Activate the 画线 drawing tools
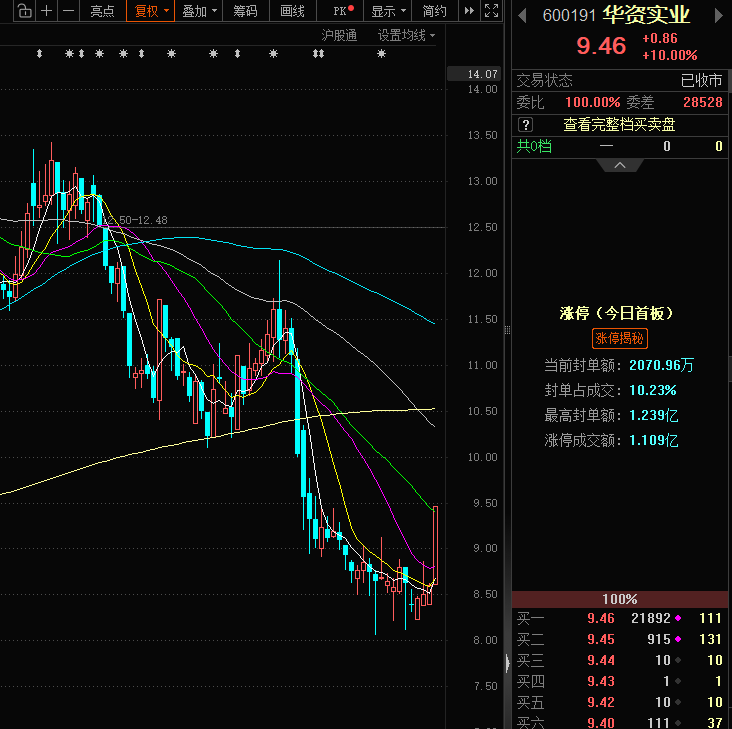732x729 pixels. [x=292, y=10]
